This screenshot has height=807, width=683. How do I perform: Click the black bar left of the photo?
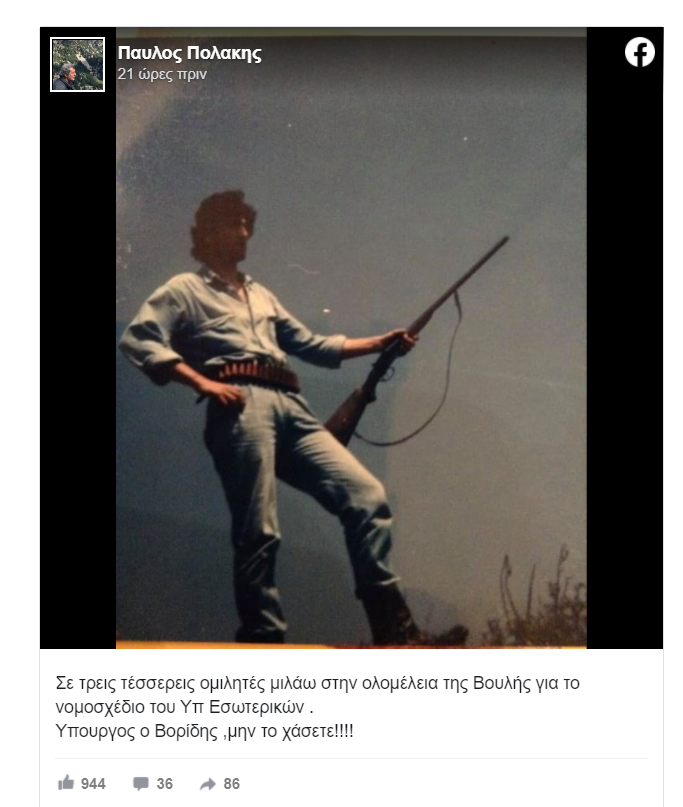coord(78,371)
